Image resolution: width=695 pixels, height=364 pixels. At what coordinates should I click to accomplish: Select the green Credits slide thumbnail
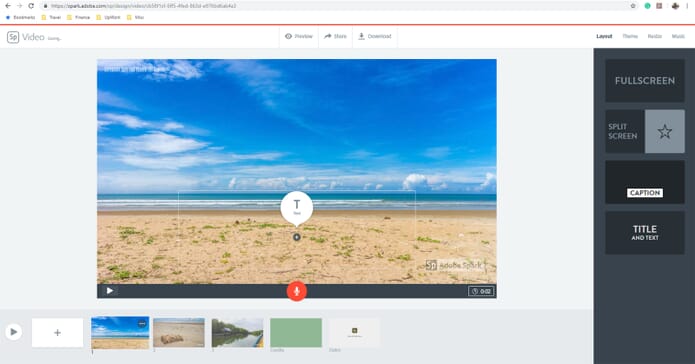click(x=296, y=333)
